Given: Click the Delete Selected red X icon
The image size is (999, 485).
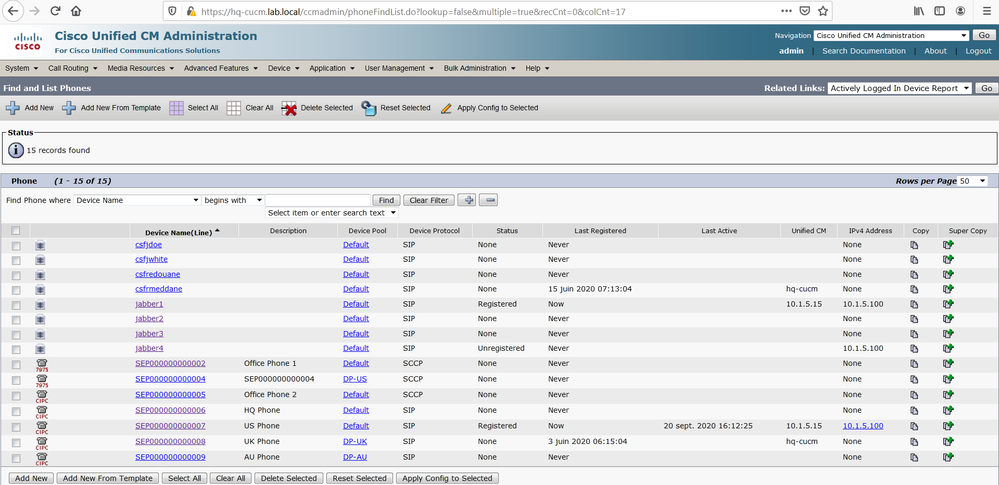Looking at the screenshot, I should (289, 108).
